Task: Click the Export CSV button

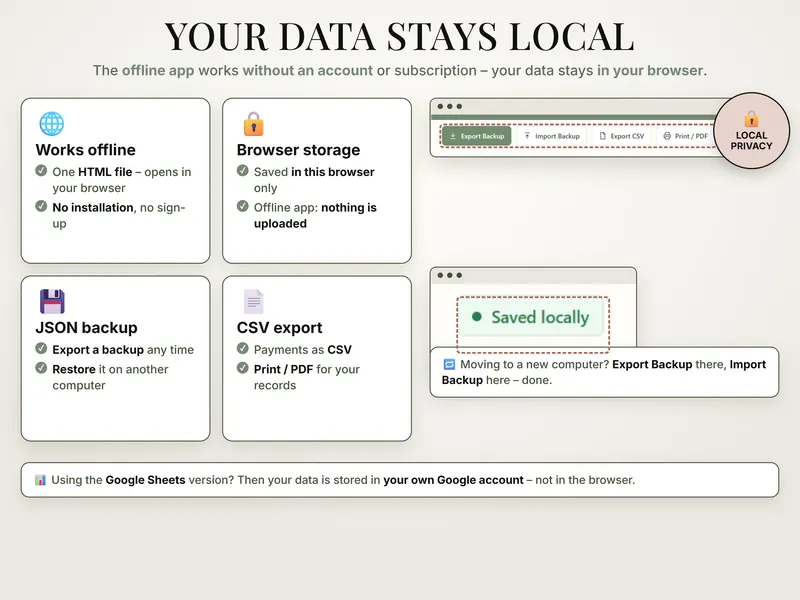Action: [x=622, y=136]
